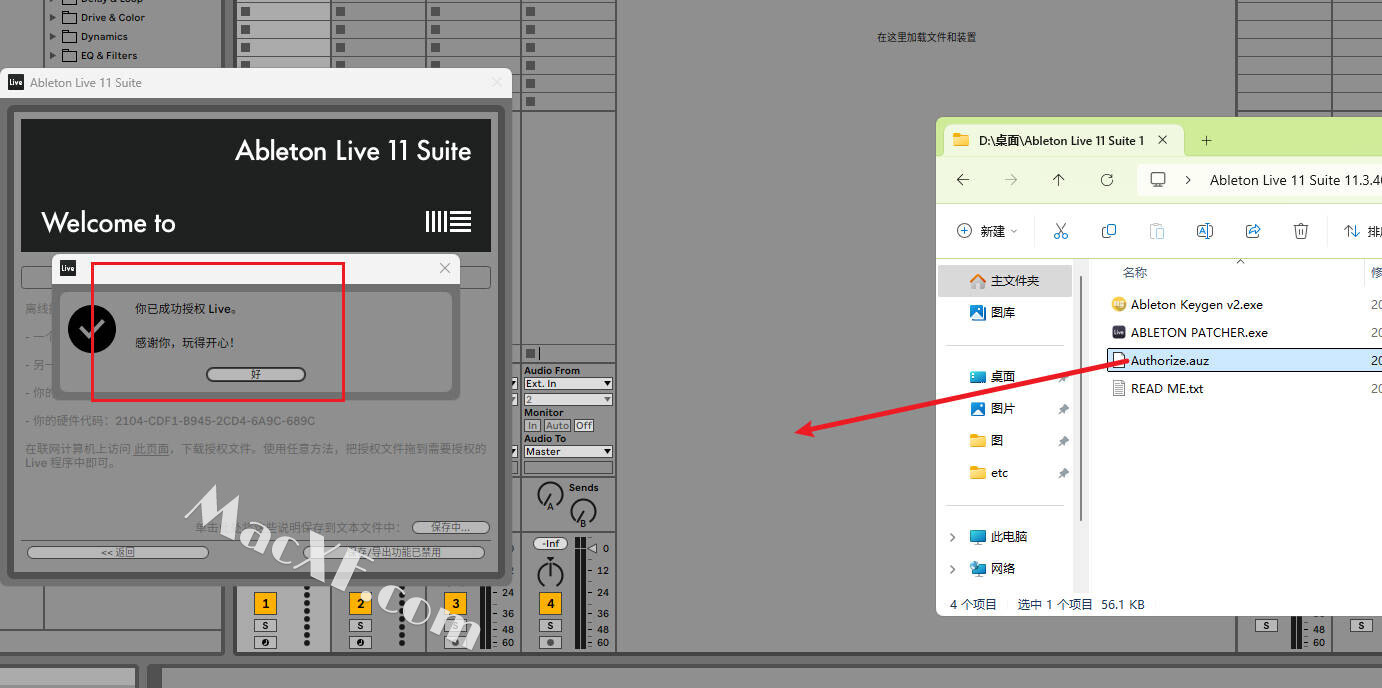Open the 此页面 link
The image size is (1382, 688).
coord(150,450)
